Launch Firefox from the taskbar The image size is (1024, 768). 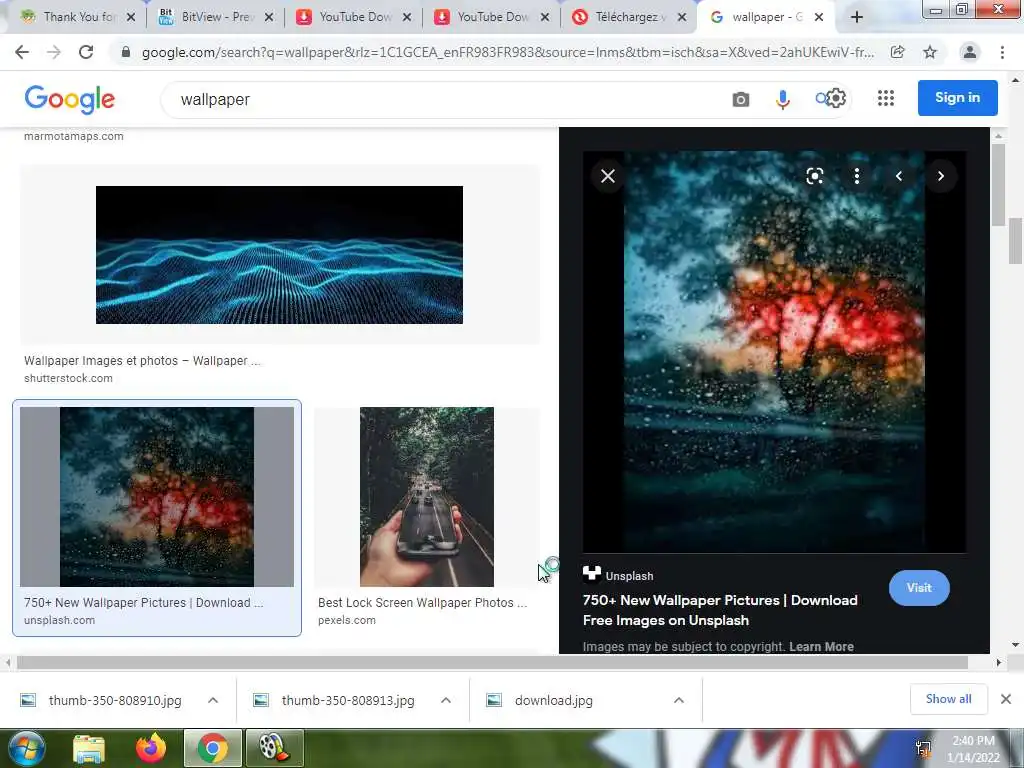[x=151, y=748]
